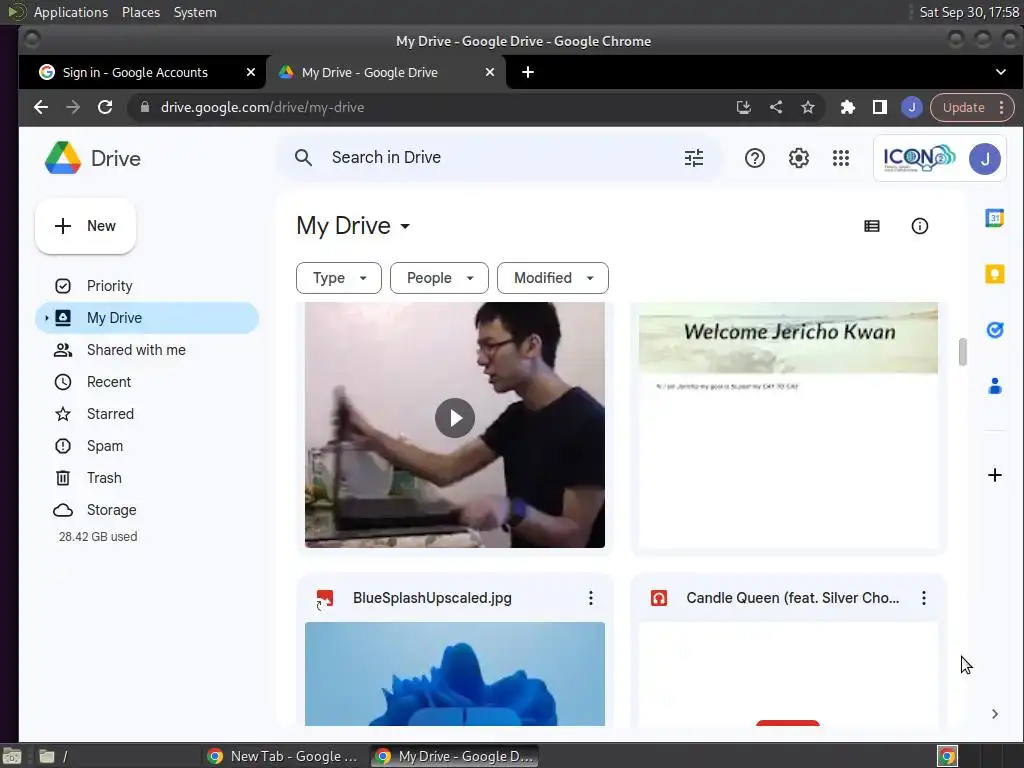1024x768 pixels.
Task: Select My Drive in the sidebar
Action: (x=148, y=318)
